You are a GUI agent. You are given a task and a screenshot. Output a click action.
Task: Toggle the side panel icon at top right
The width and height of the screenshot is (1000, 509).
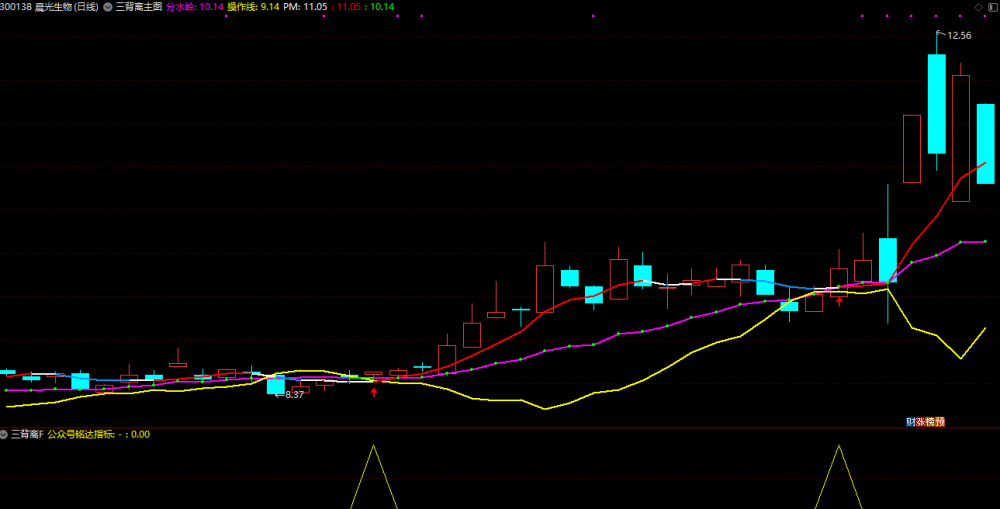pos(995,8)
